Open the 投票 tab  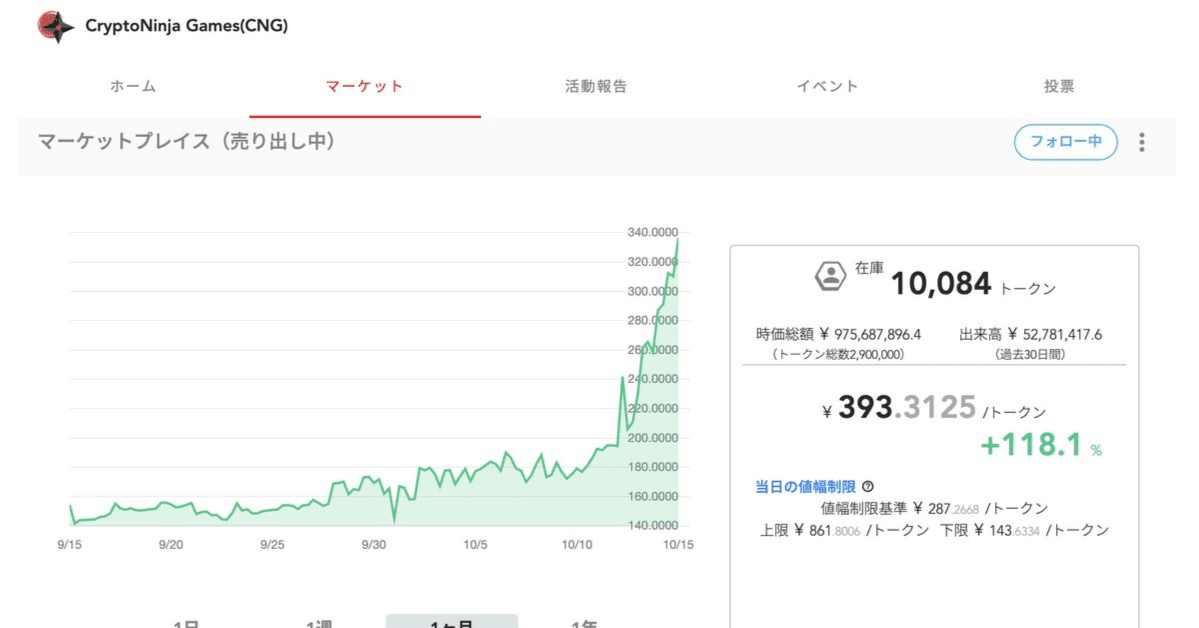coord(1059,87)
